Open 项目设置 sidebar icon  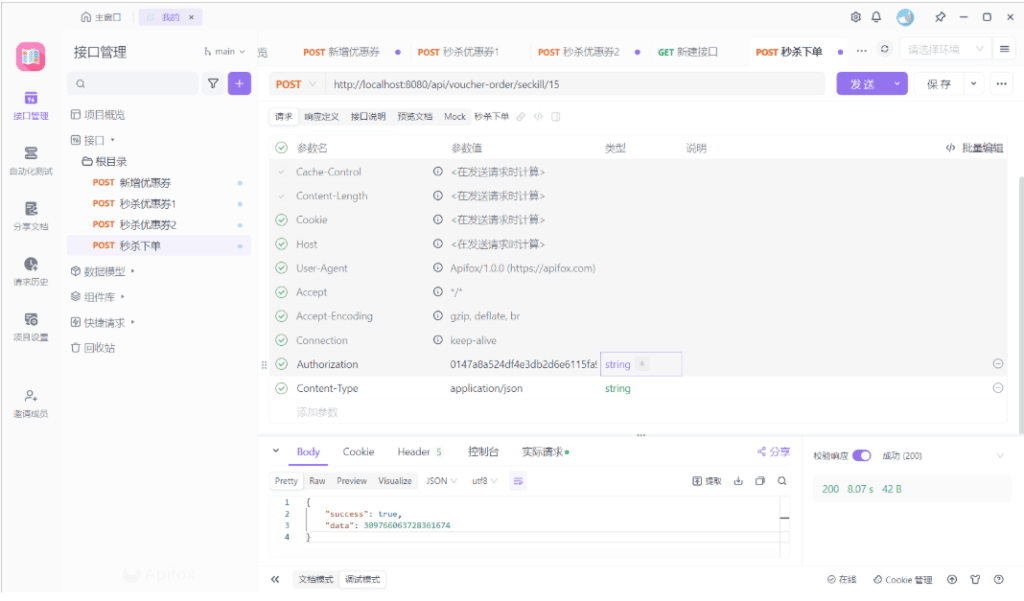tap(31, 325)
